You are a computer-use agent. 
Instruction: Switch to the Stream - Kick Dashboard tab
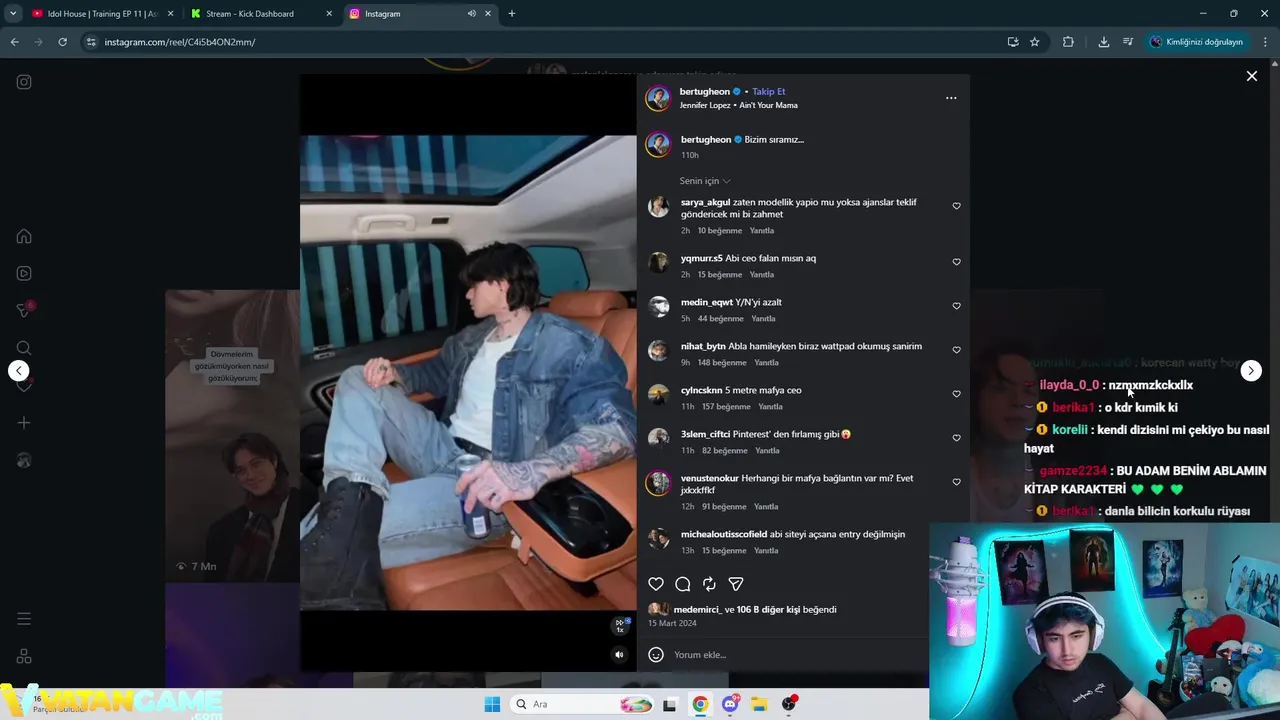tap(260, 14)
